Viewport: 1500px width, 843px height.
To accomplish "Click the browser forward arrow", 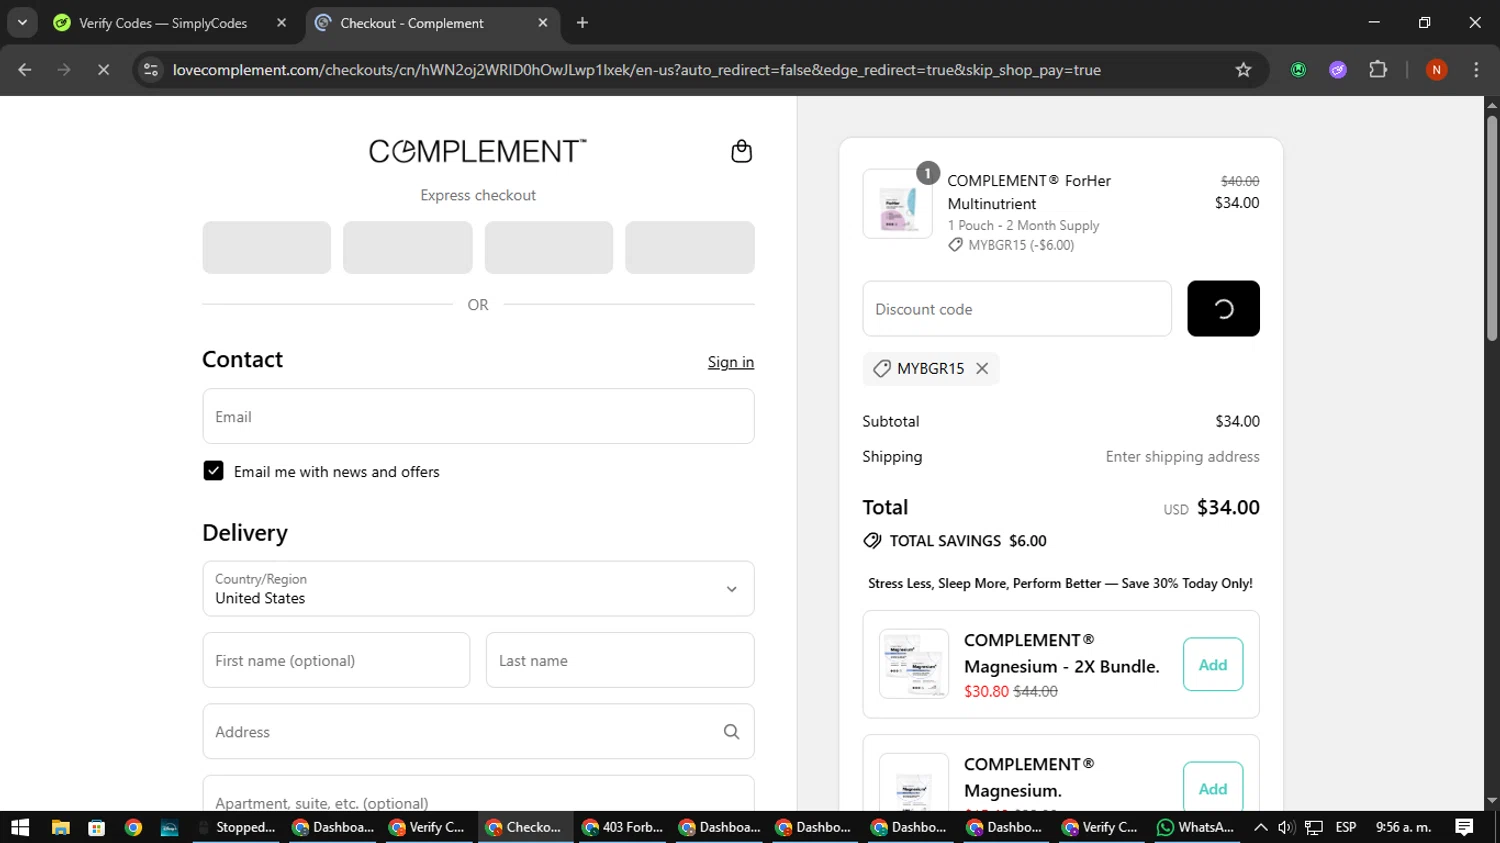I will point(64,70).
